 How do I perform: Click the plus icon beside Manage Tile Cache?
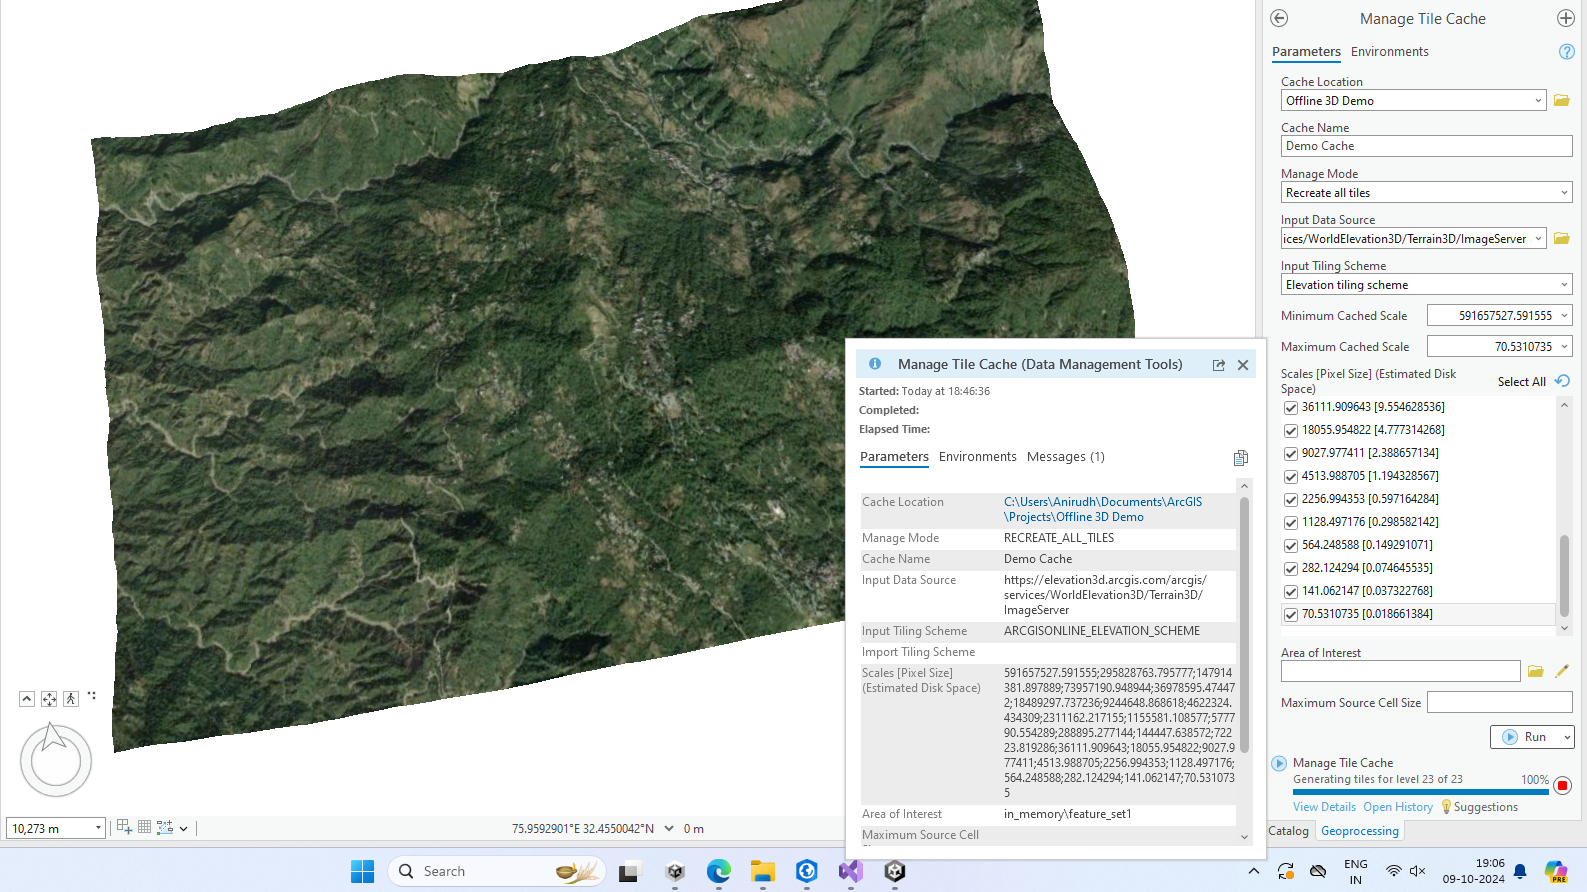click(1566, 18)
